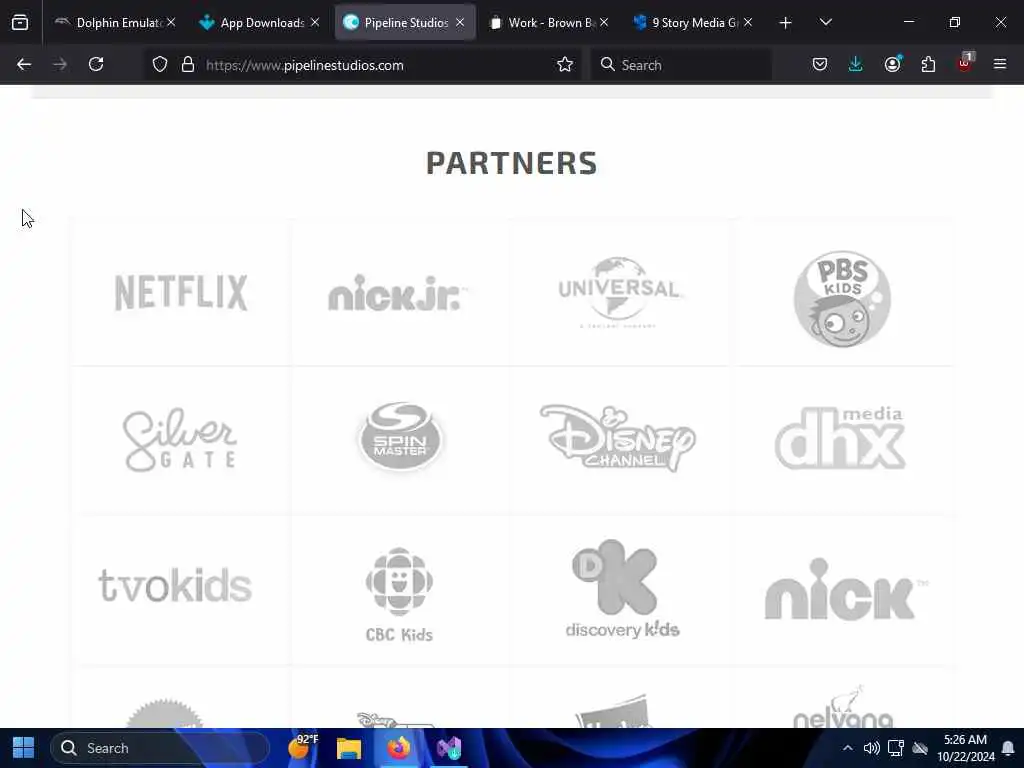1024x768 pixels.
Task: Close the App Downloads tab
Action: coord(315,22)
